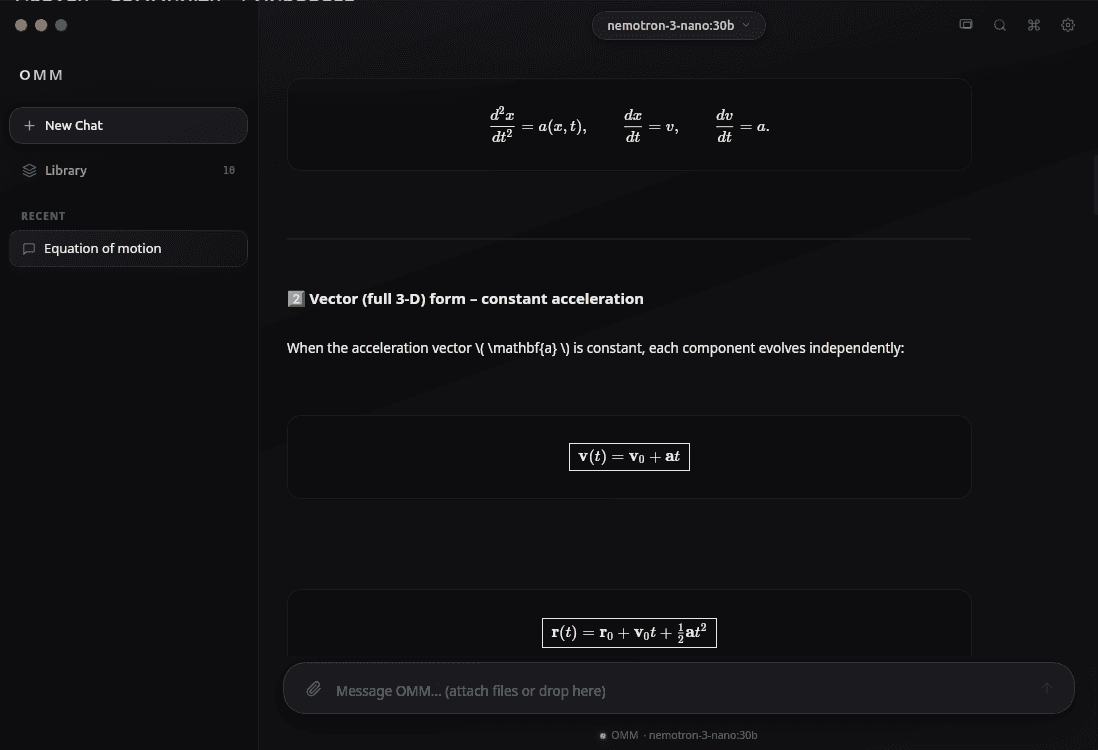Viewport: 1098px width, 750px height.
Task: Expand the chevron on the model selector
Action: (746, 25)
